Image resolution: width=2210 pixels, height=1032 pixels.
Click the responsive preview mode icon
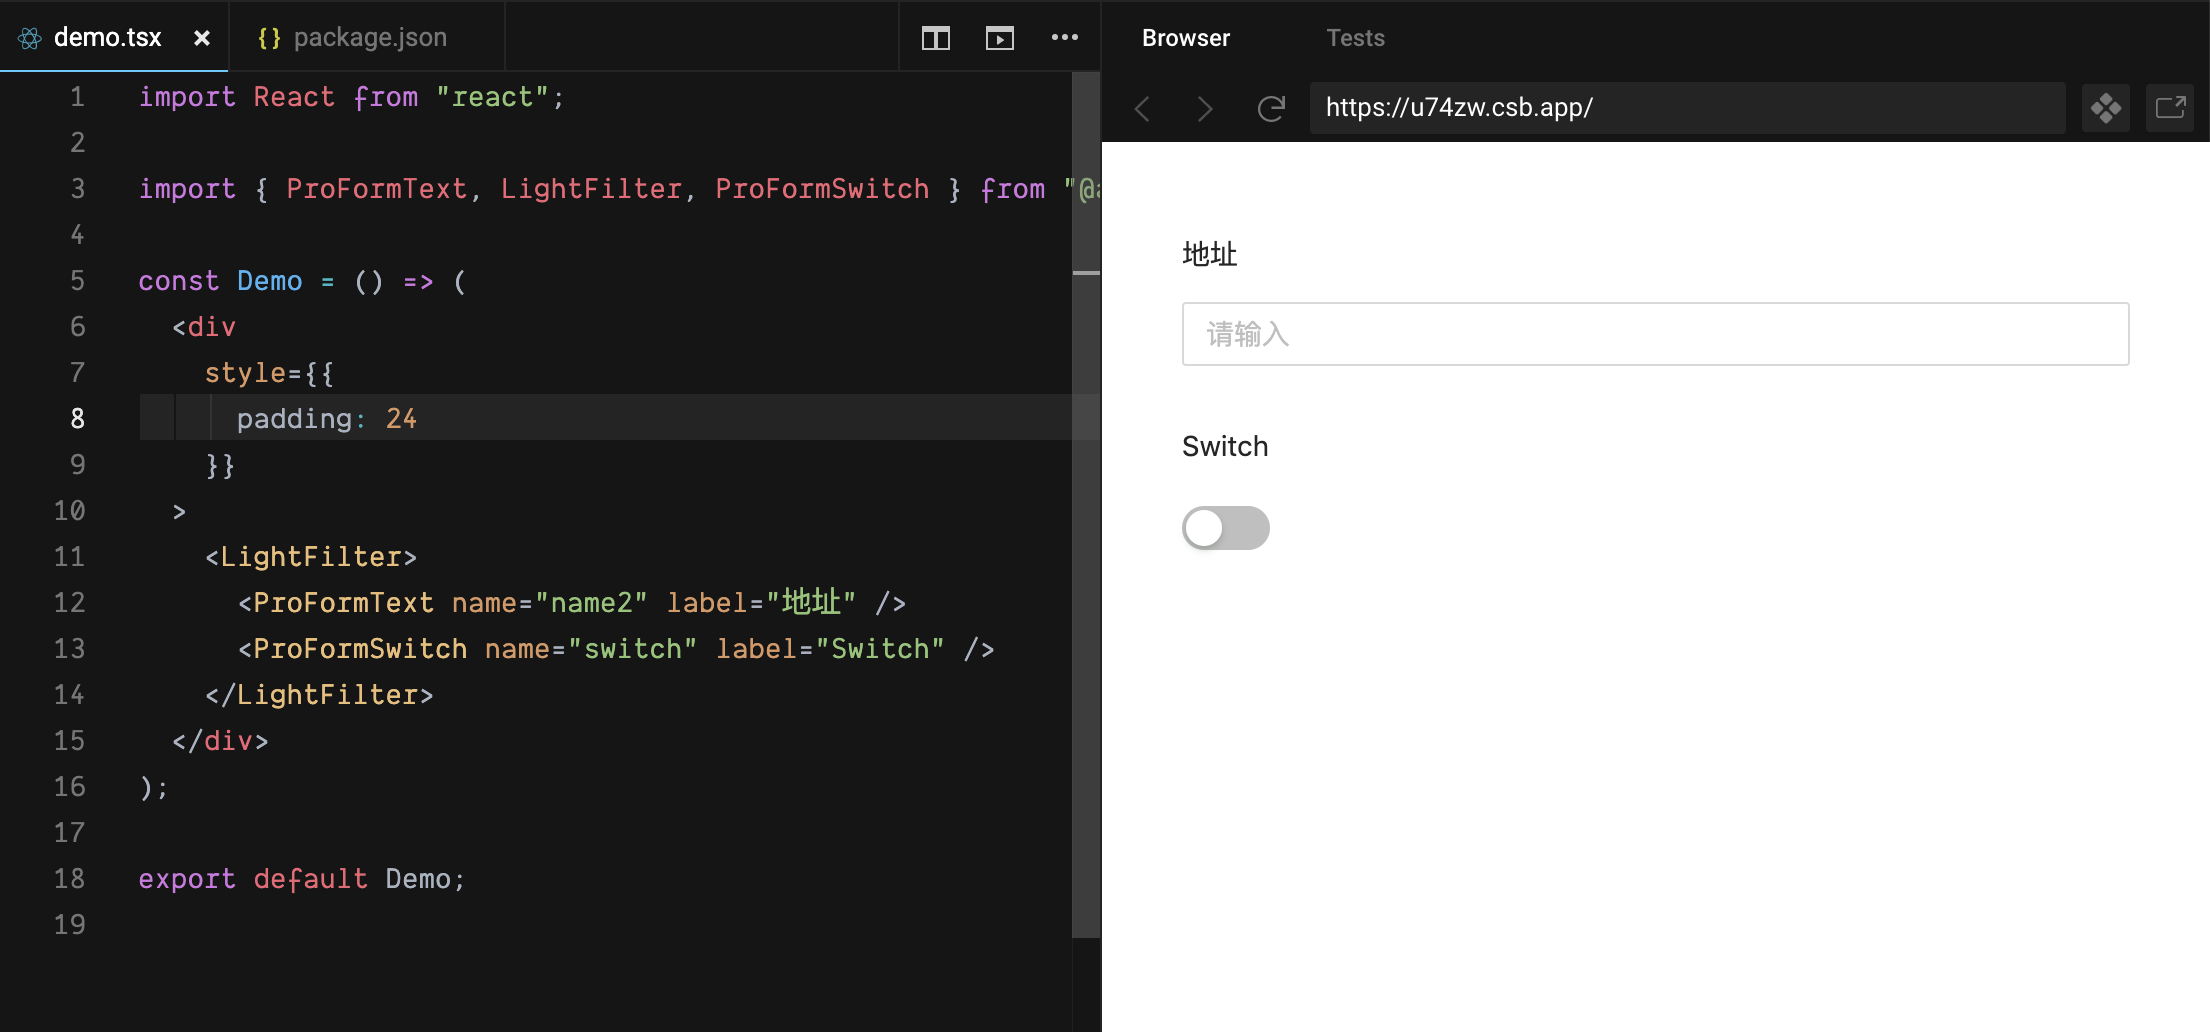pos(2106,108)
